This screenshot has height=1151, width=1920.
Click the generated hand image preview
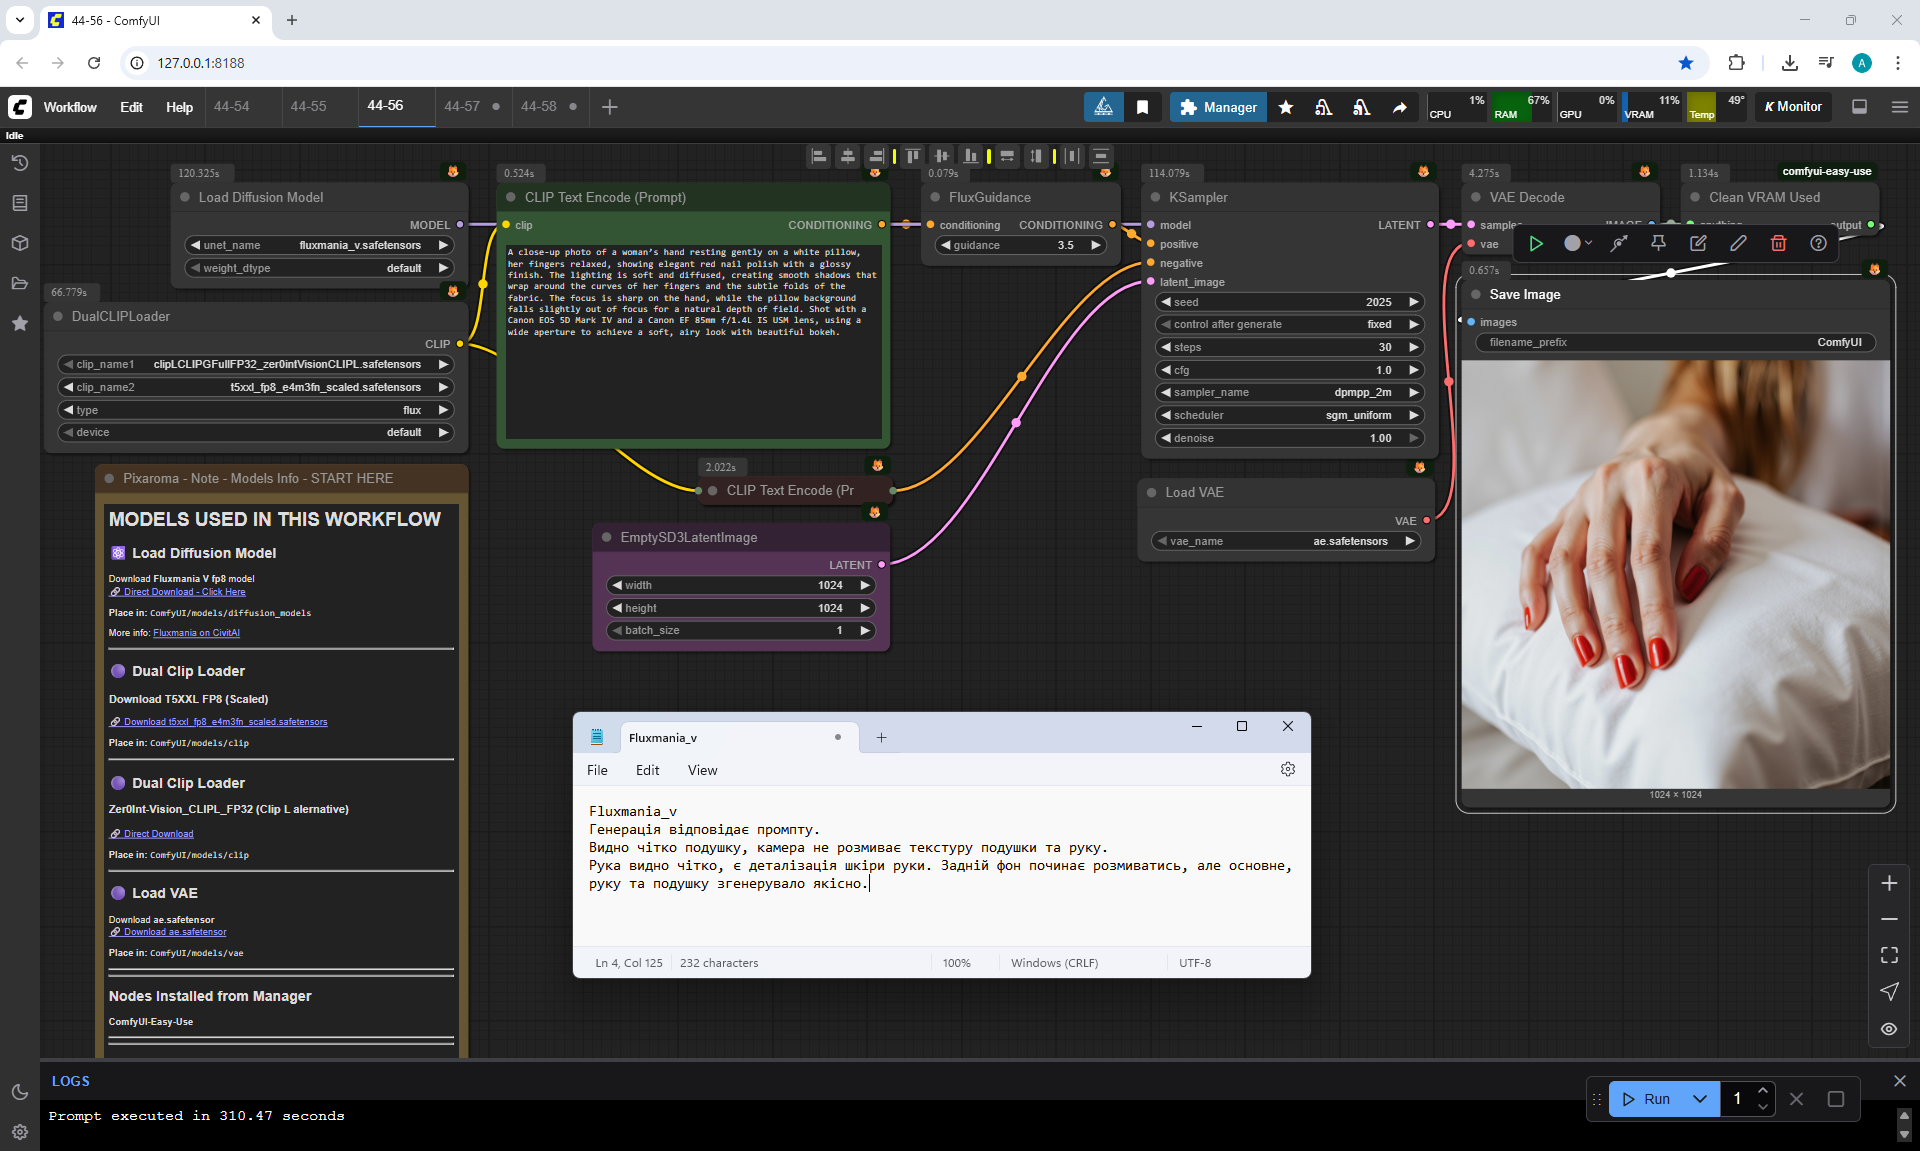pos(1675,575)
